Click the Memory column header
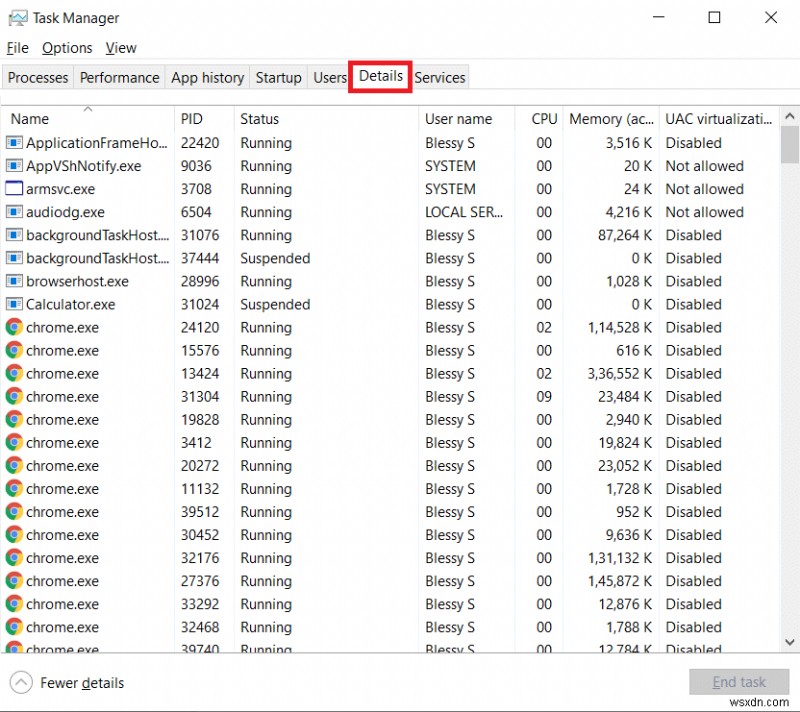Screen dimensions: 800x712 click(600, 118)
